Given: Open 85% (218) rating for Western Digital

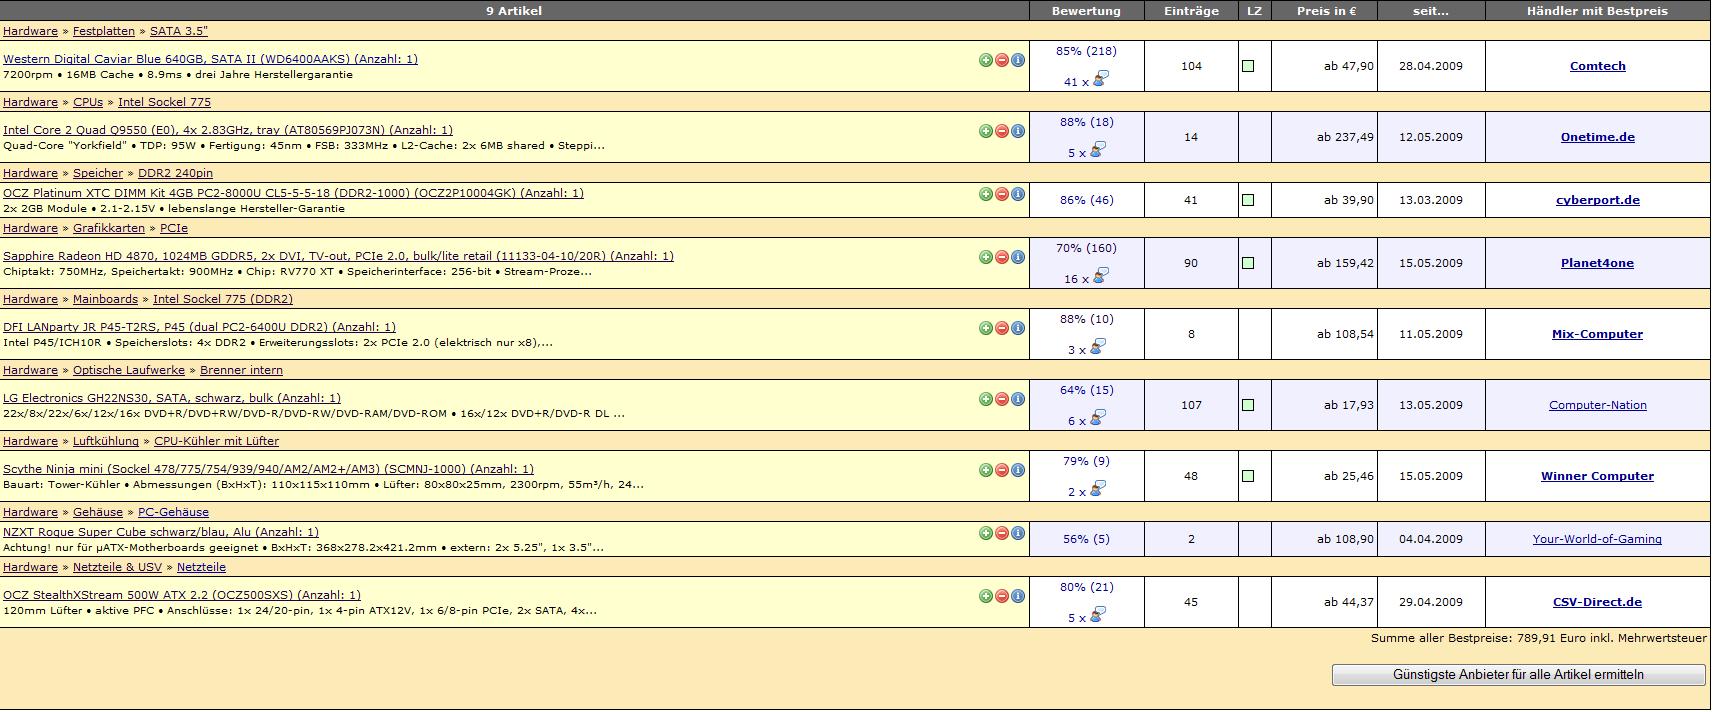Looking at the screenshot, I should 1086,51.
